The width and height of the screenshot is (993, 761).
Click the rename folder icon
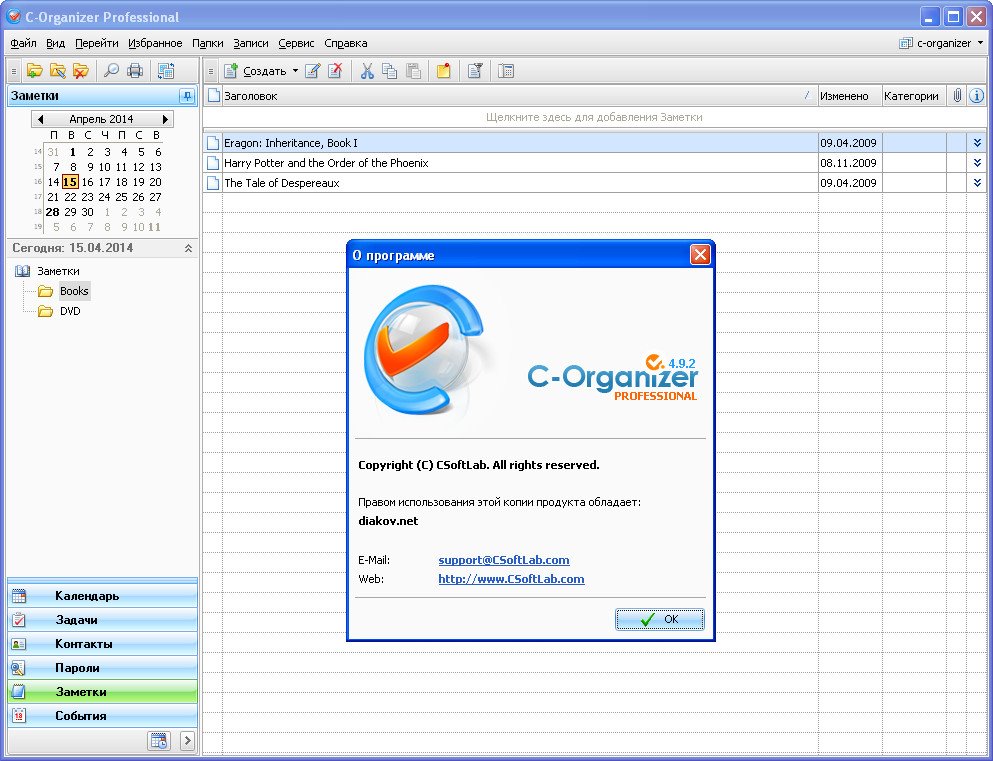tap(58, 71)
